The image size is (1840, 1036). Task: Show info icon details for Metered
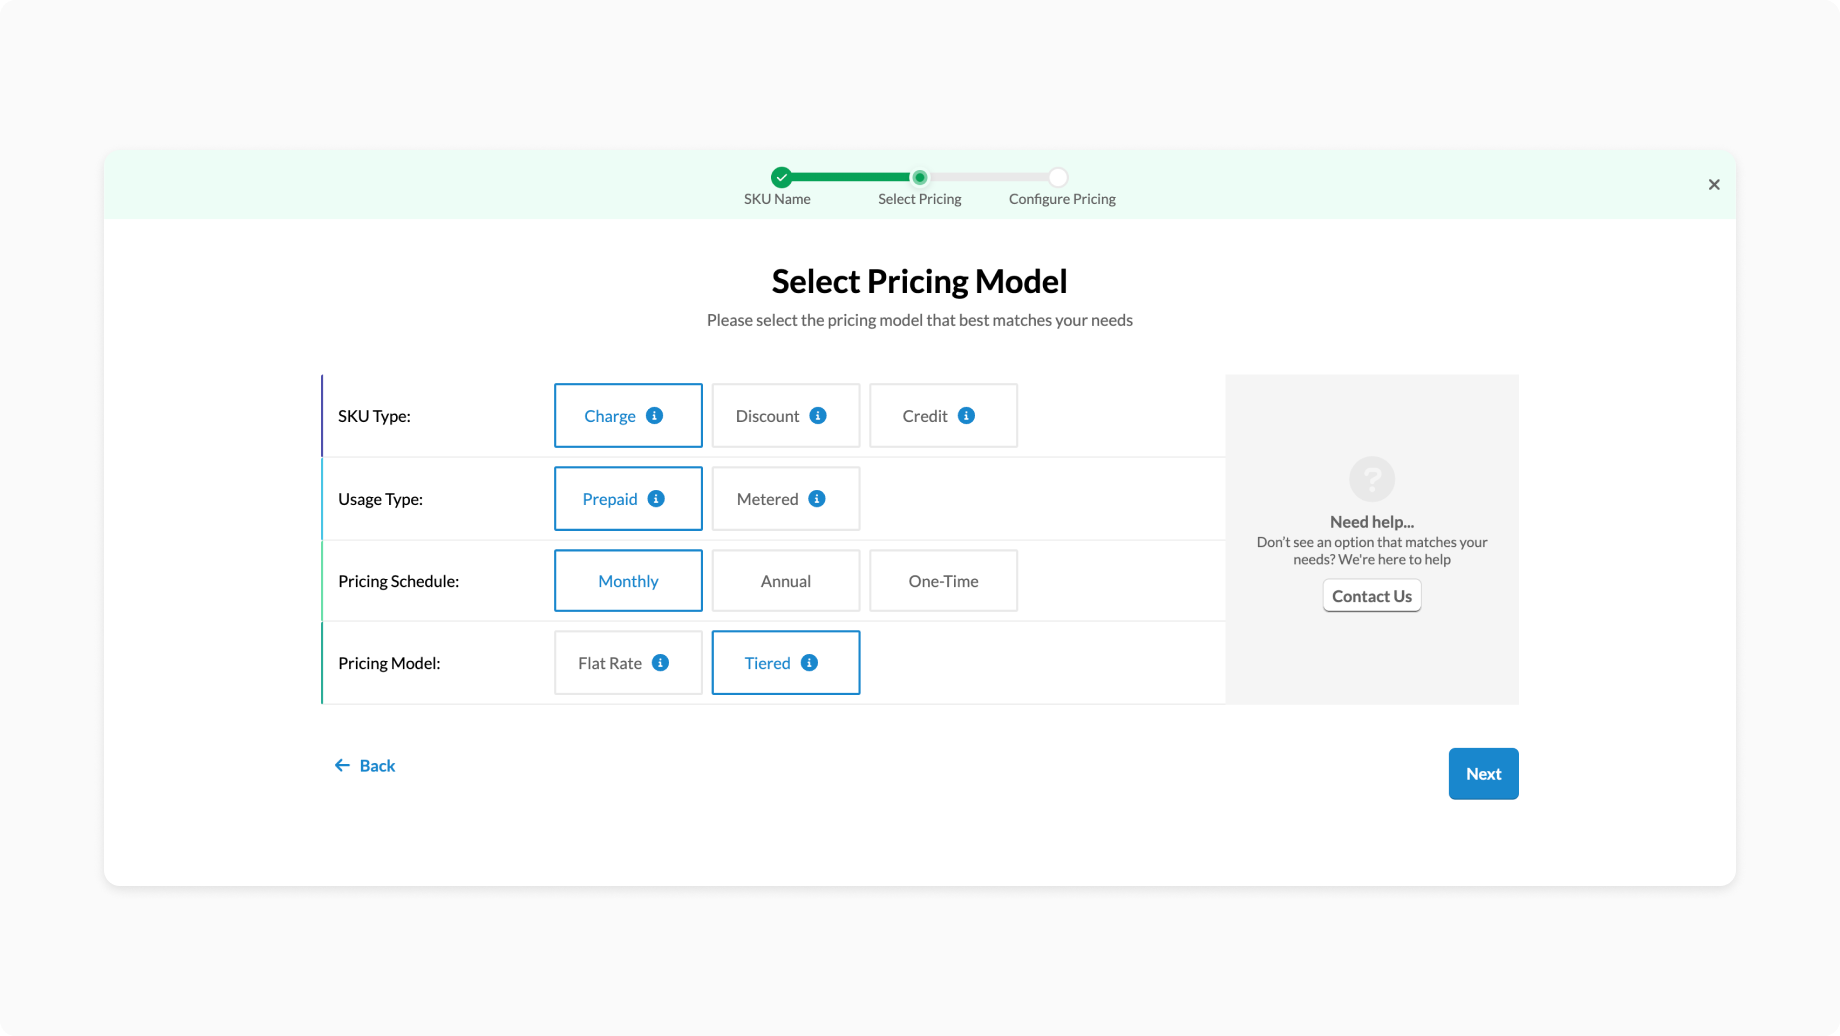coord(817,499)
